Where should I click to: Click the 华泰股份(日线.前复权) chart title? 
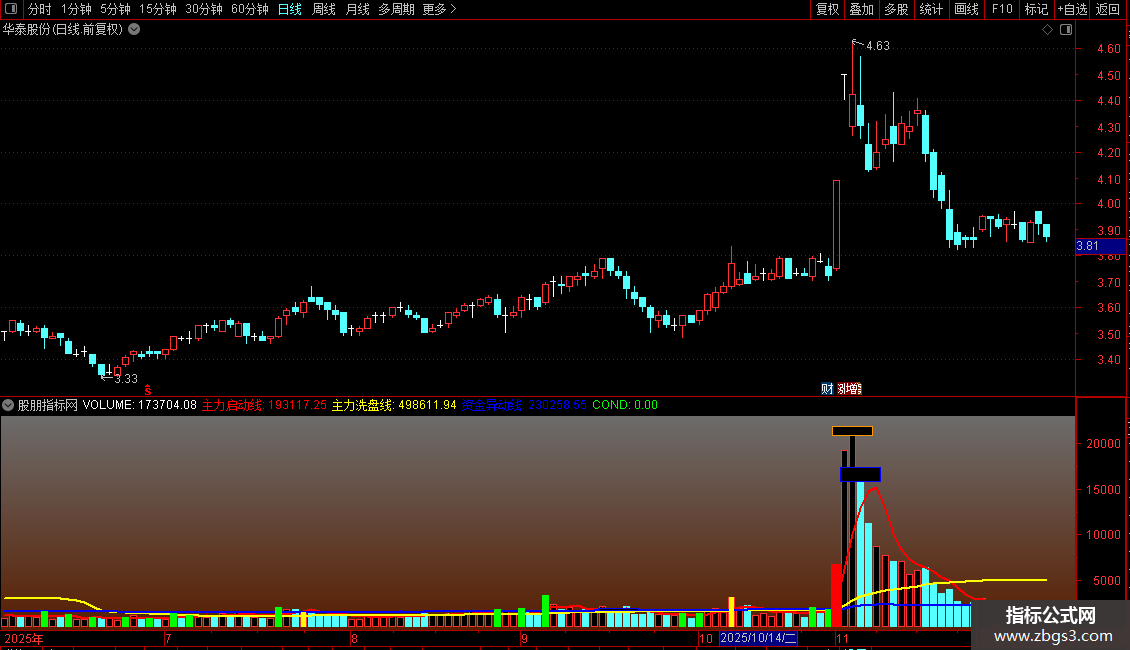point(63,30)
